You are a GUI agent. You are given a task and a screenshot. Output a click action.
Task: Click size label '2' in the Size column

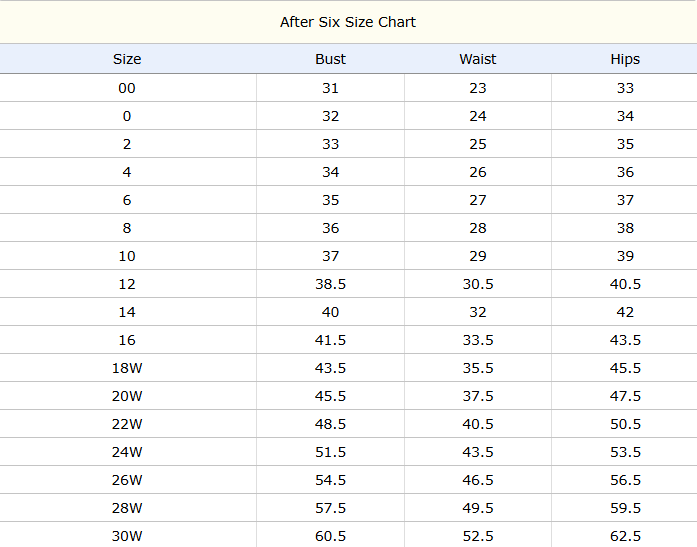click(x=127, y=144)
